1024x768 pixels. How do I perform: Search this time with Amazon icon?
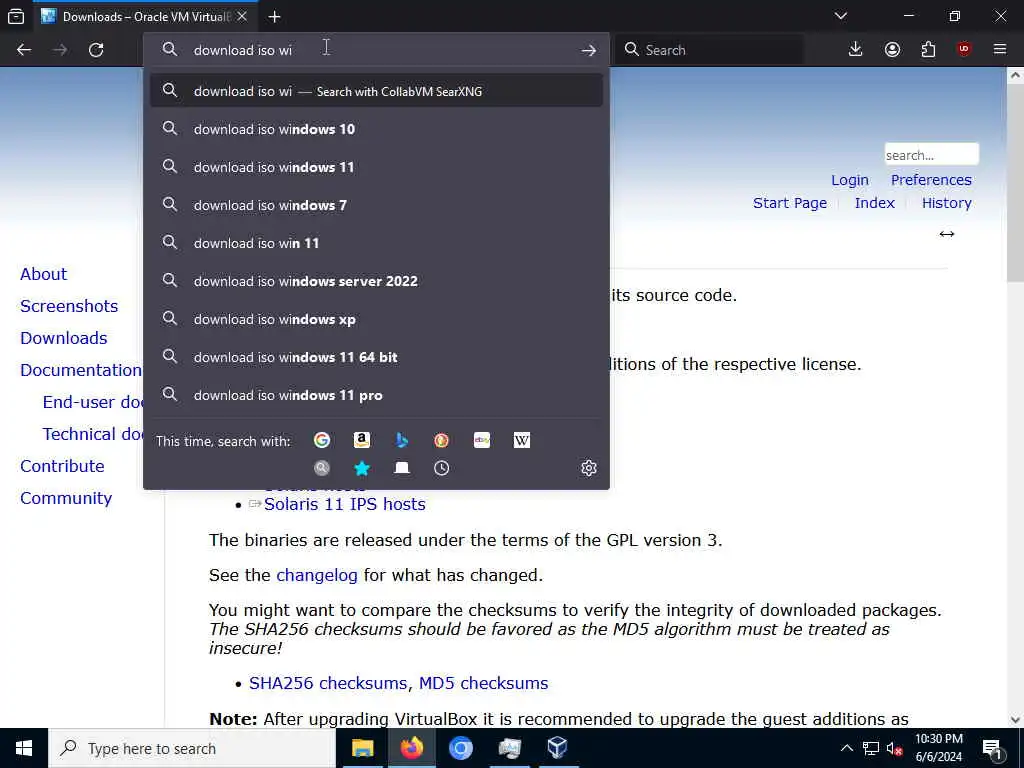point(362,440)
